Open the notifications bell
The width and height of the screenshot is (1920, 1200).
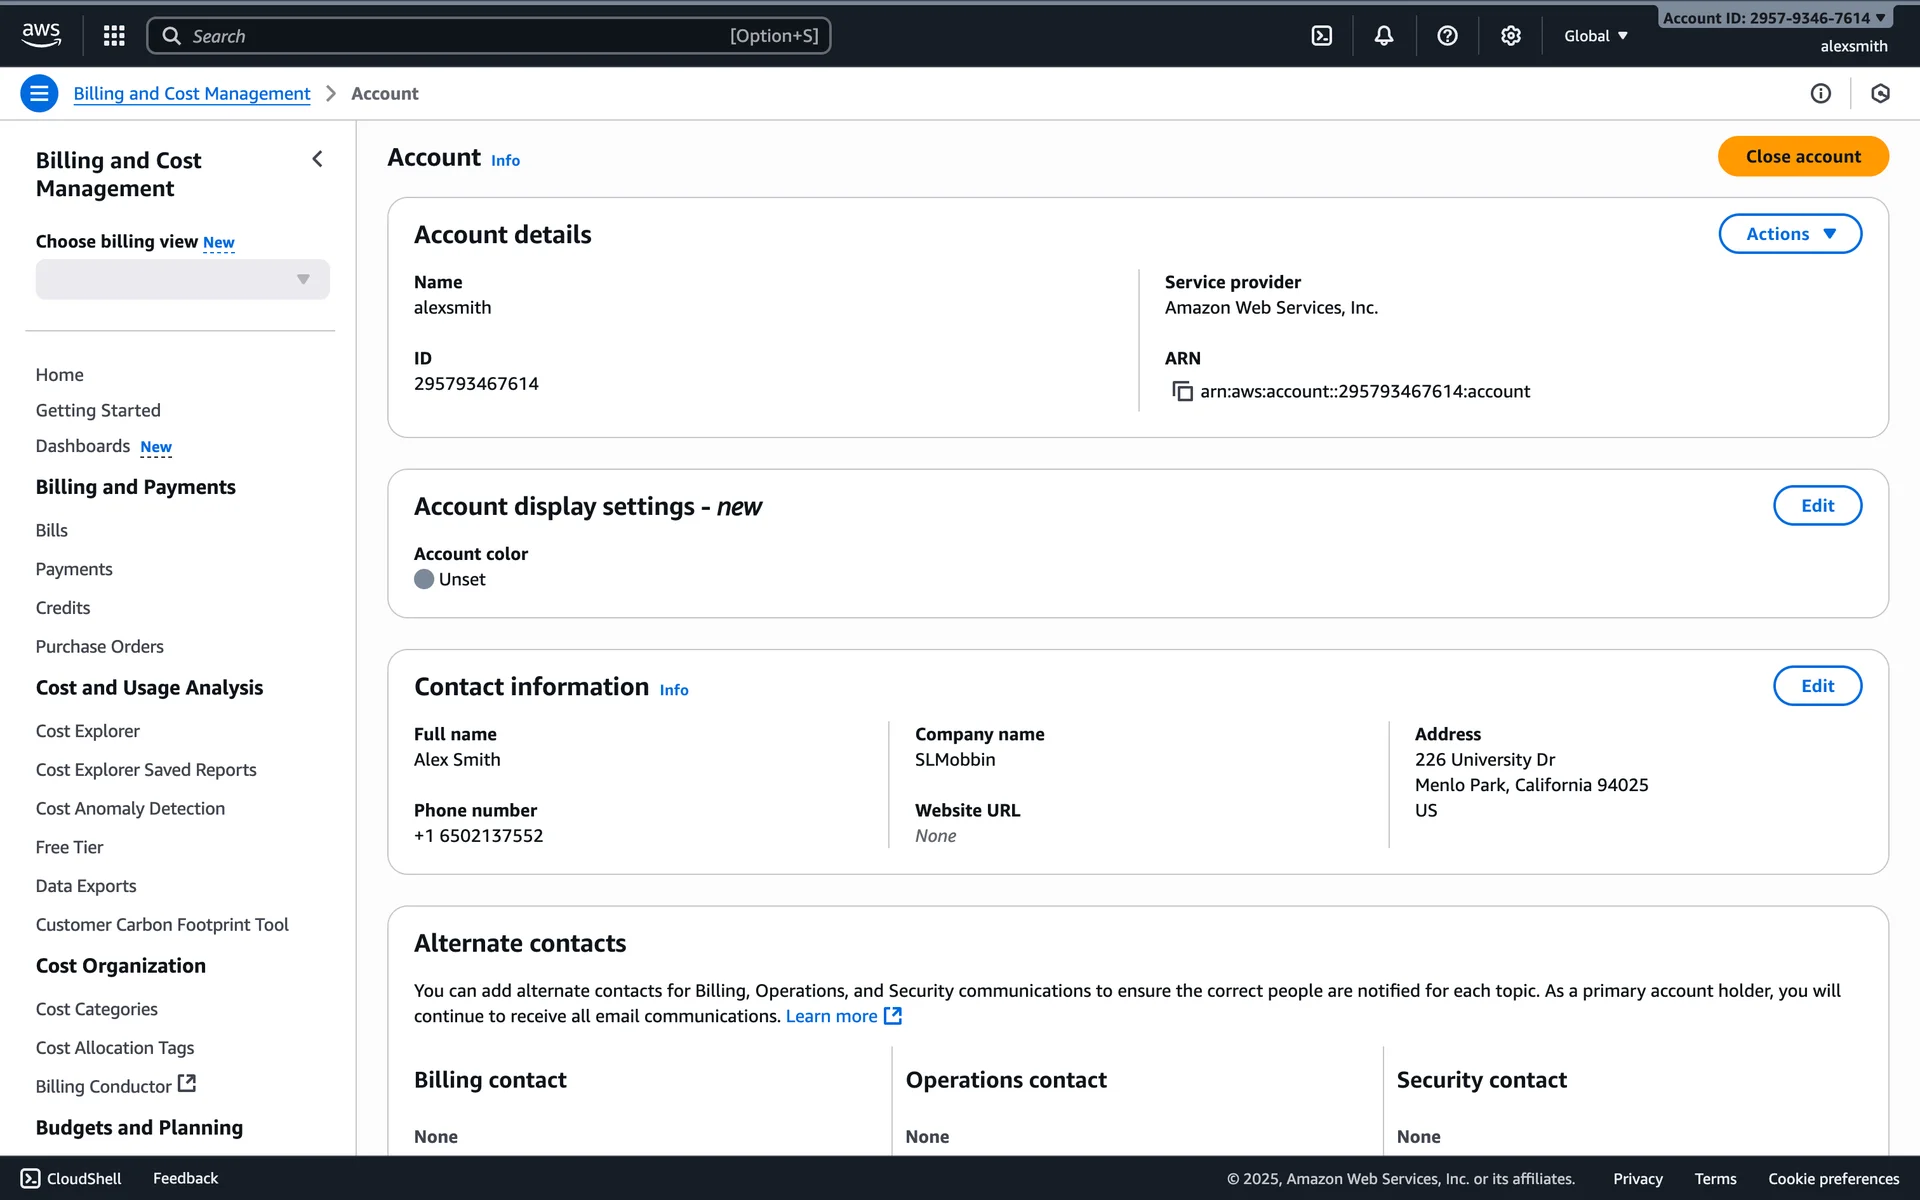pyautogui.click(x=1384, y=36)
